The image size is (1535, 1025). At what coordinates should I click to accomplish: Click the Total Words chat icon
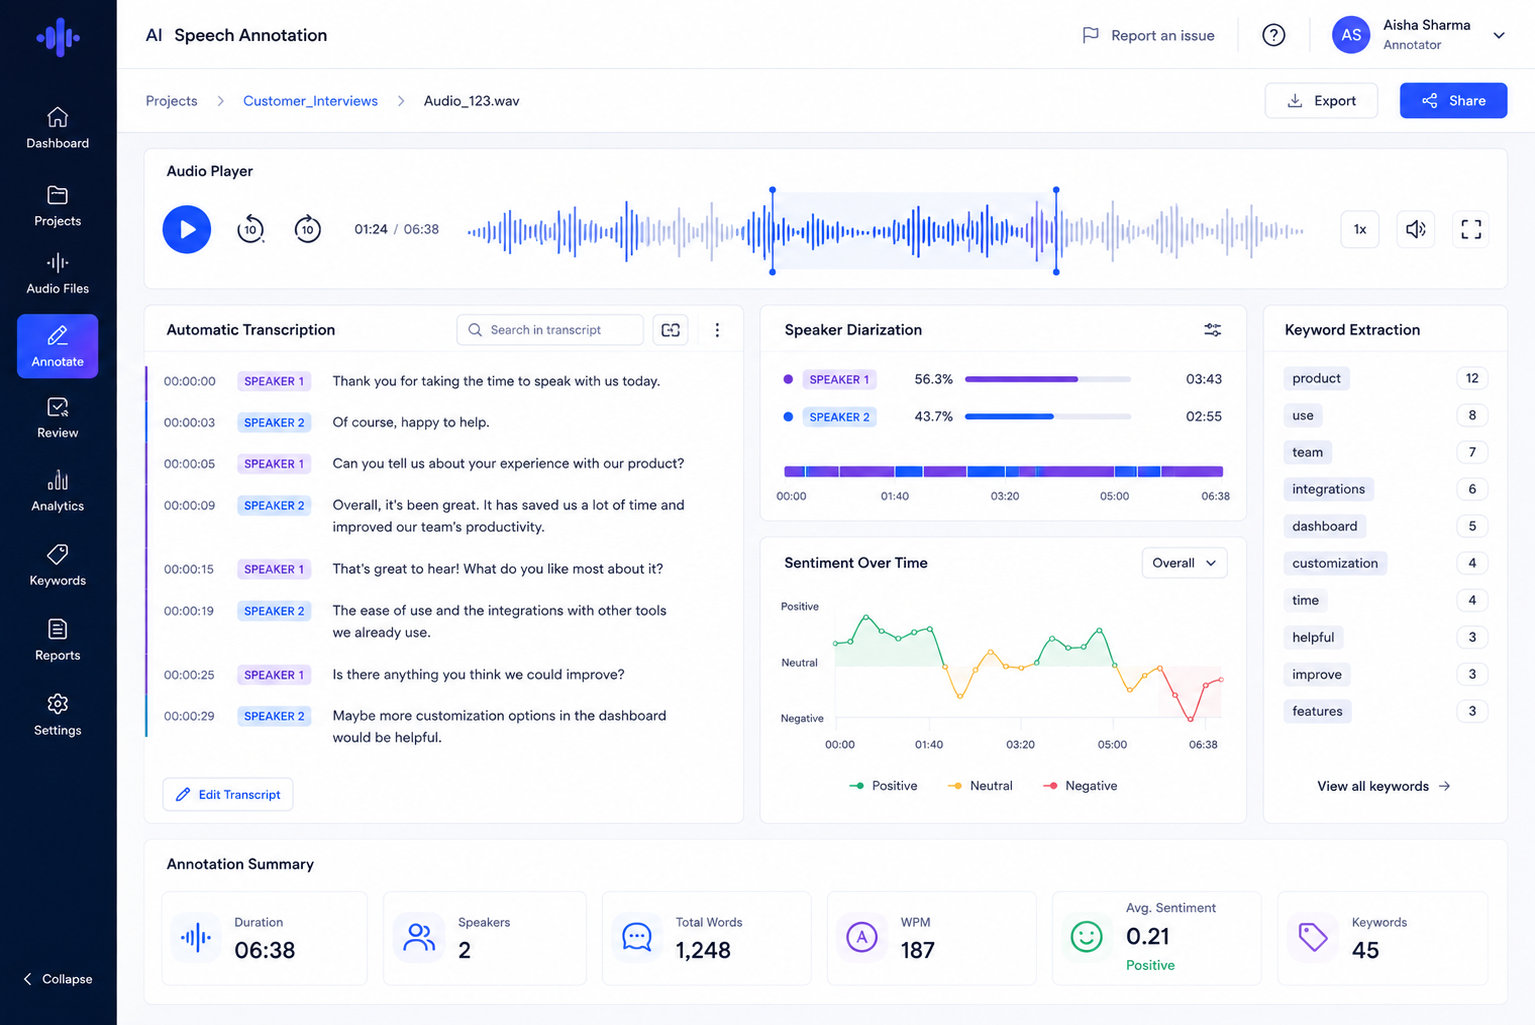[x=637, y=937]
